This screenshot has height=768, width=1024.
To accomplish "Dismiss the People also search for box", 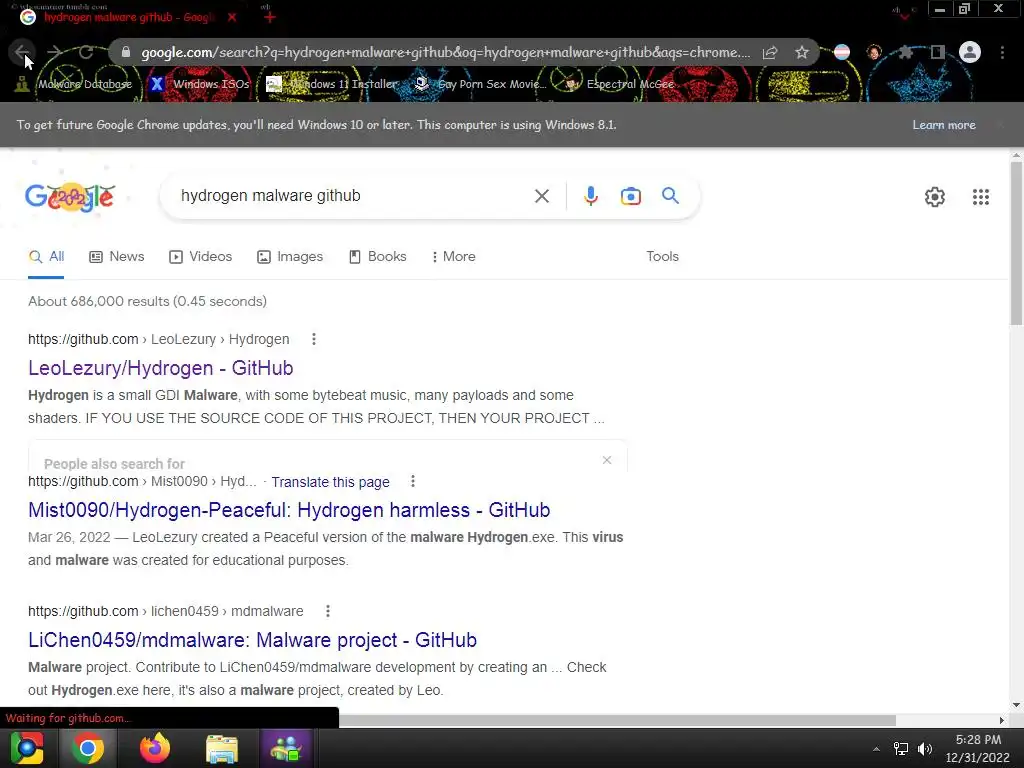I will click(607, 460).
